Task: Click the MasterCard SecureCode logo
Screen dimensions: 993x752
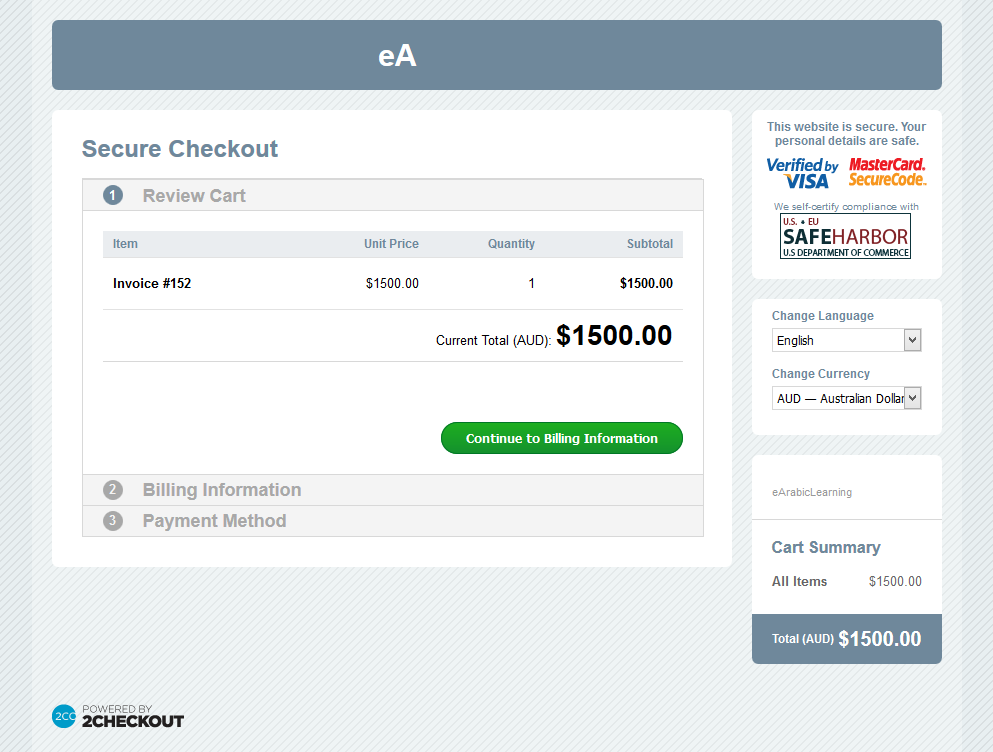Action: tap(886, 171)
